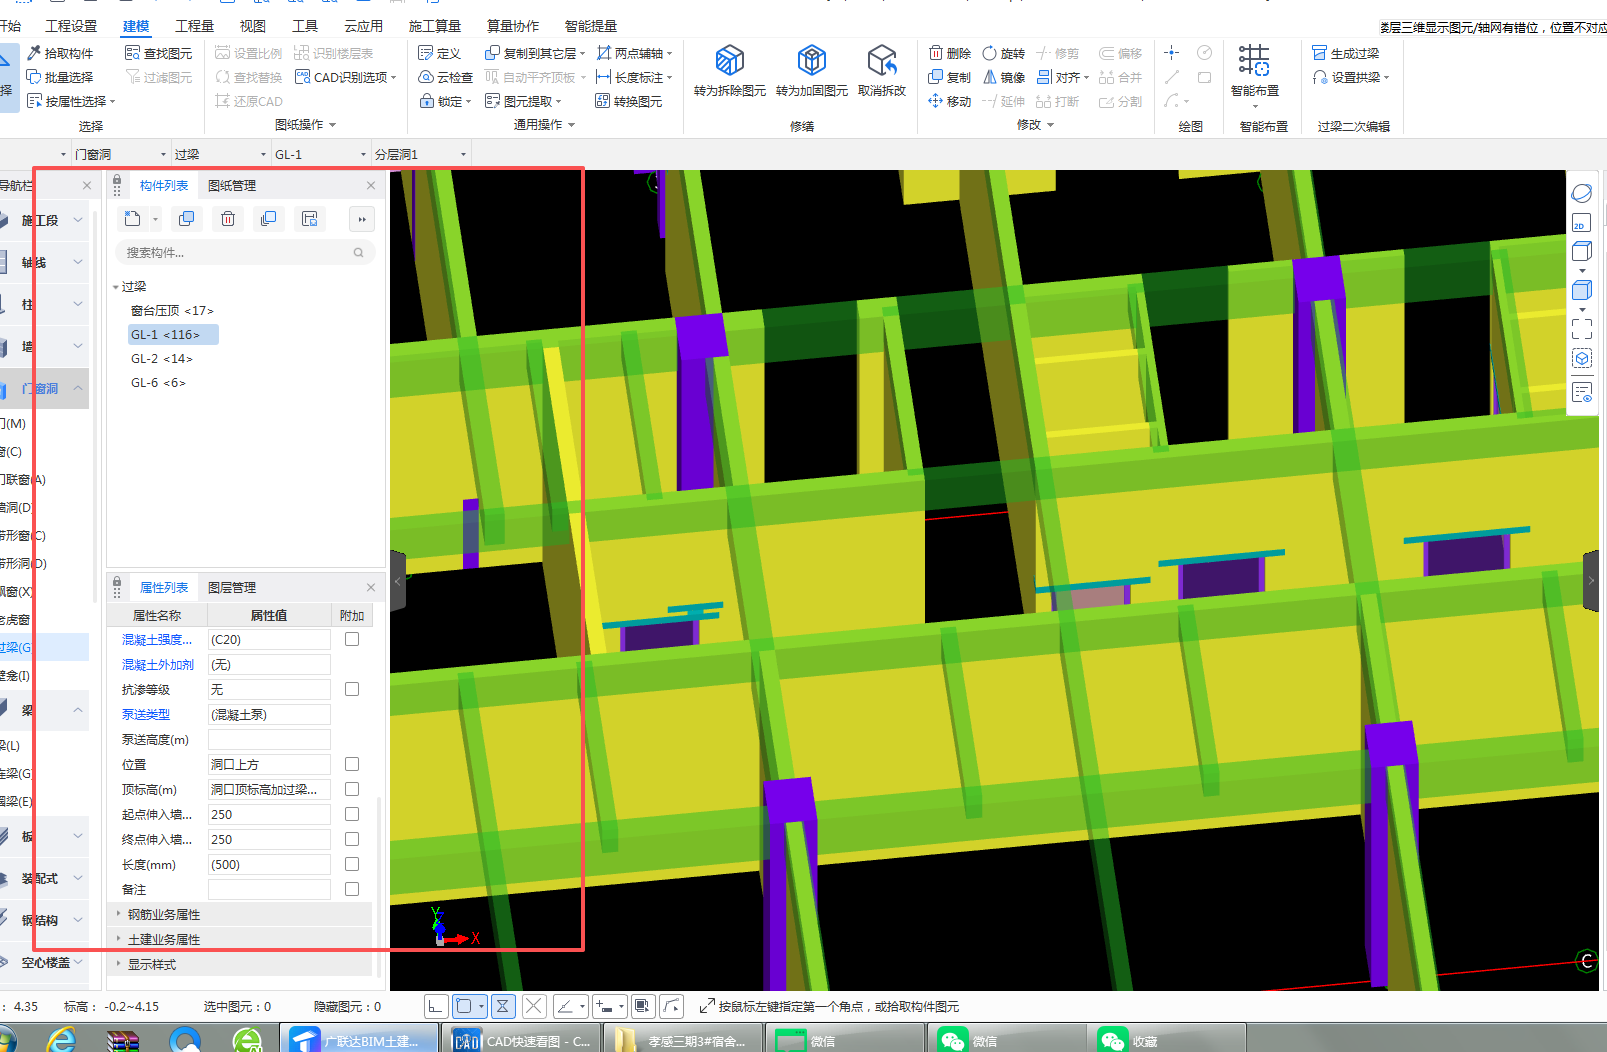Click the 搜索构件 search field

[x=235, y=253]
